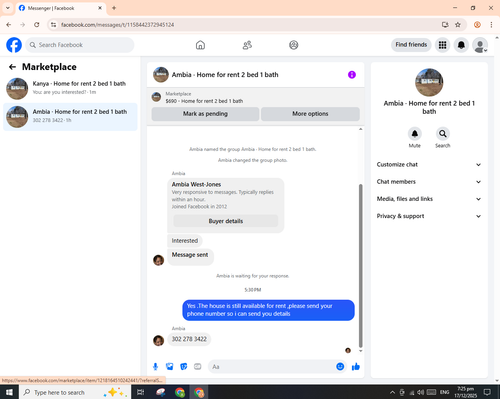Expand Media, files and links section
Image resolution: width=500 pixels, height=399 pixels.
tap(429, 199)
